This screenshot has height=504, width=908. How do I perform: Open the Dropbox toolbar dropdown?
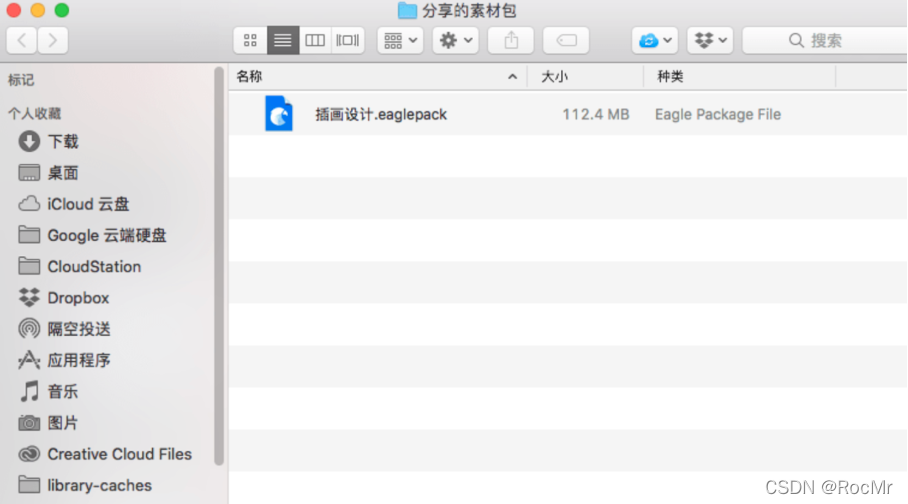[710, 41]
